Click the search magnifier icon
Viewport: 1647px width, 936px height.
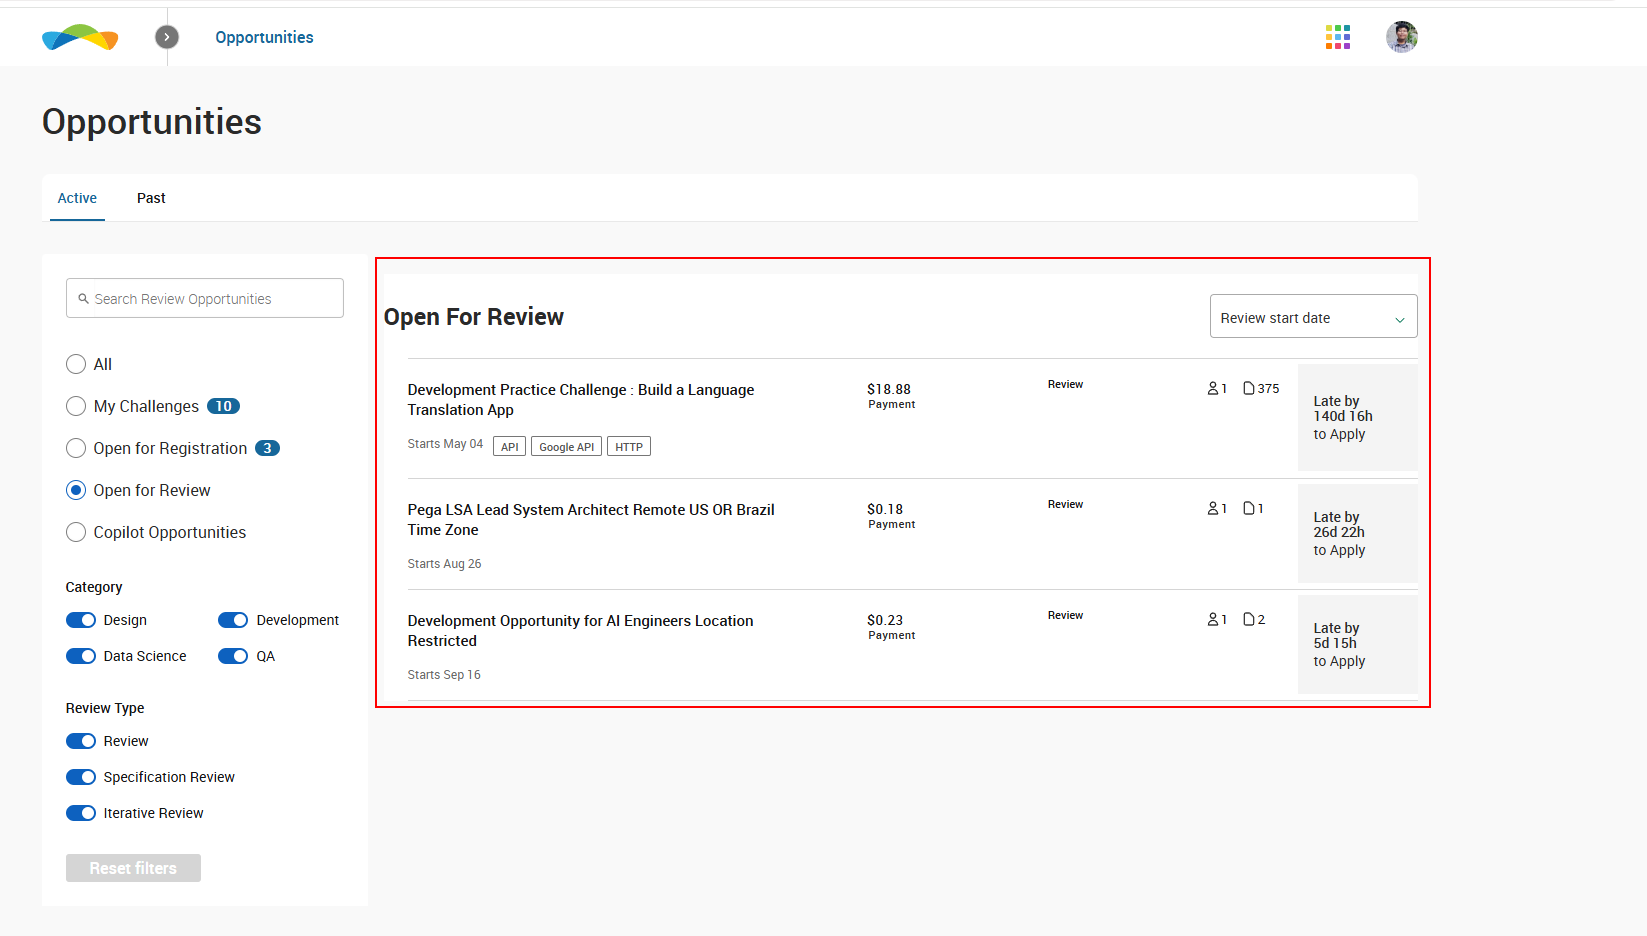pyautogui.click(x=84, y=299)
